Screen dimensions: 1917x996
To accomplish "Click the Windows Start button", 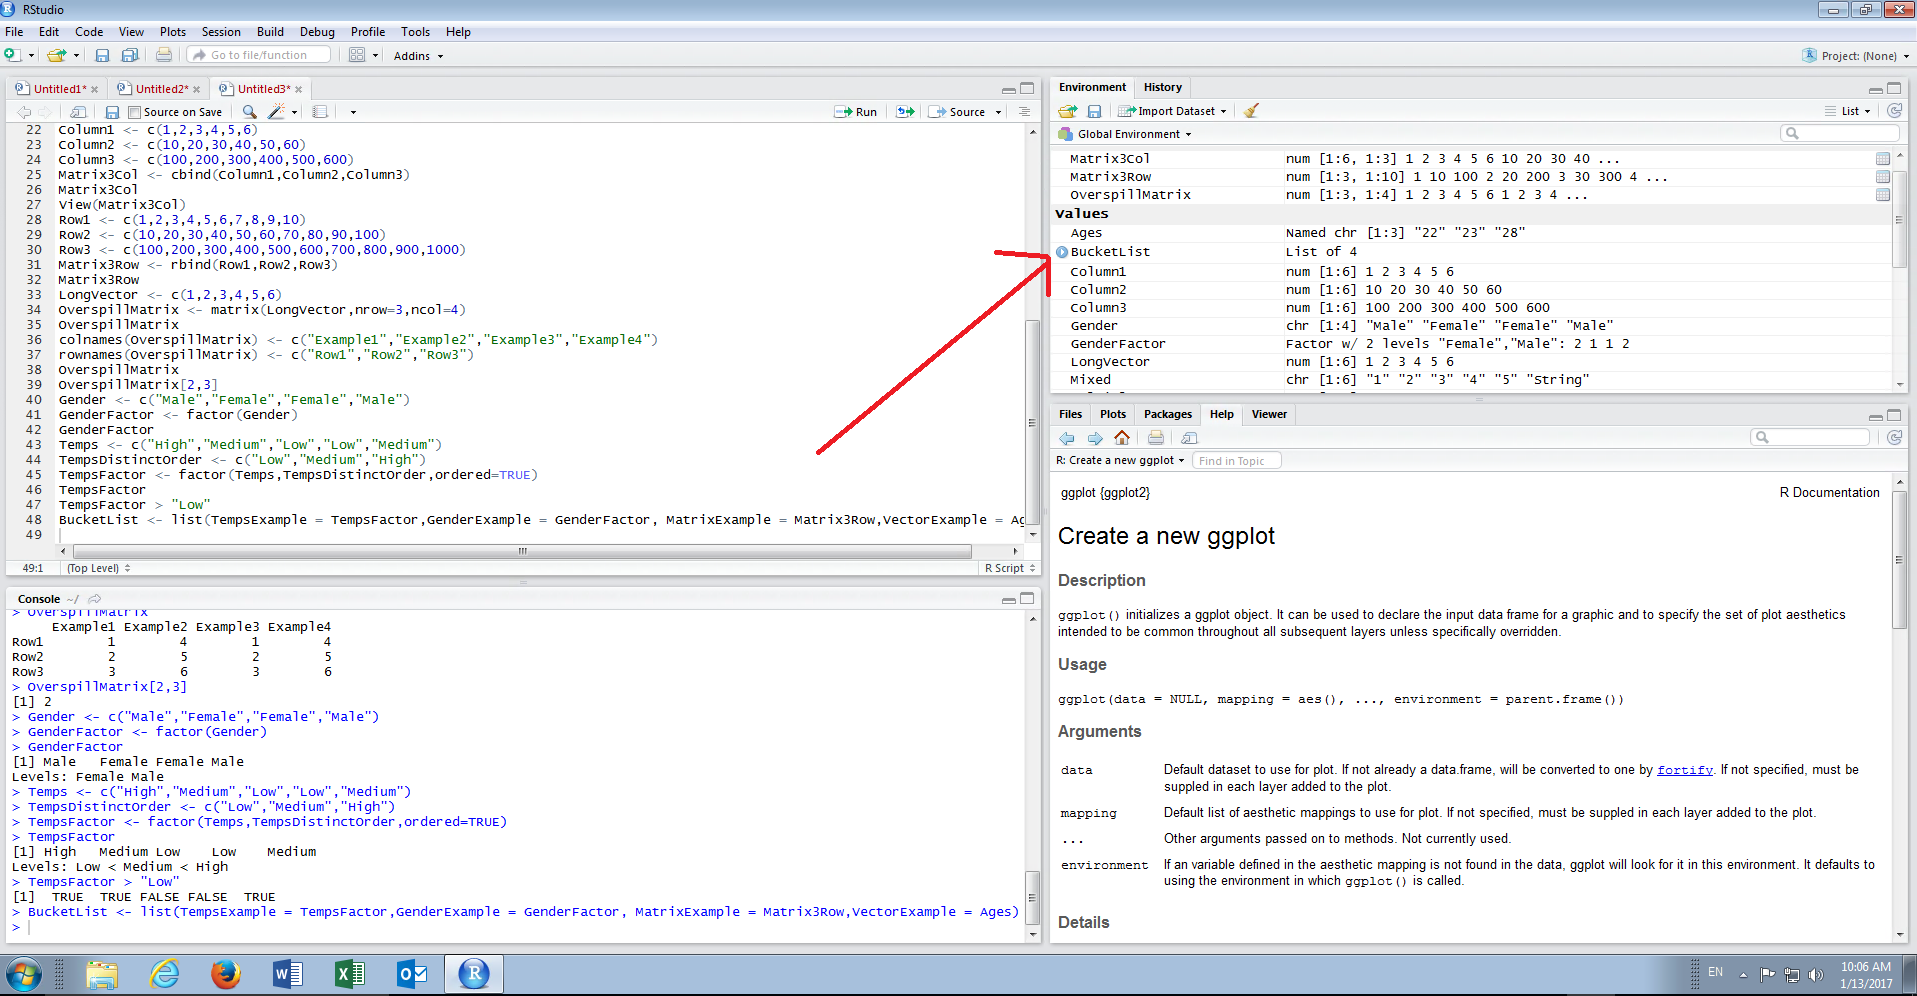I will point(23,974).
